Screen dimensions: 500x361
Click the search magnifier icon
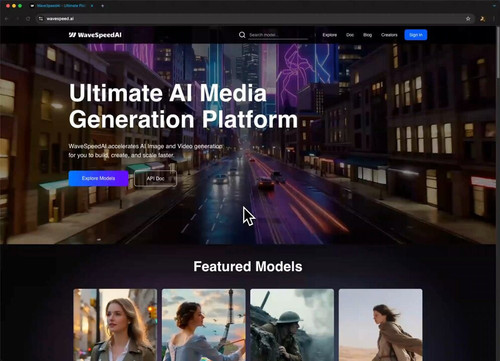pos(242,35)
